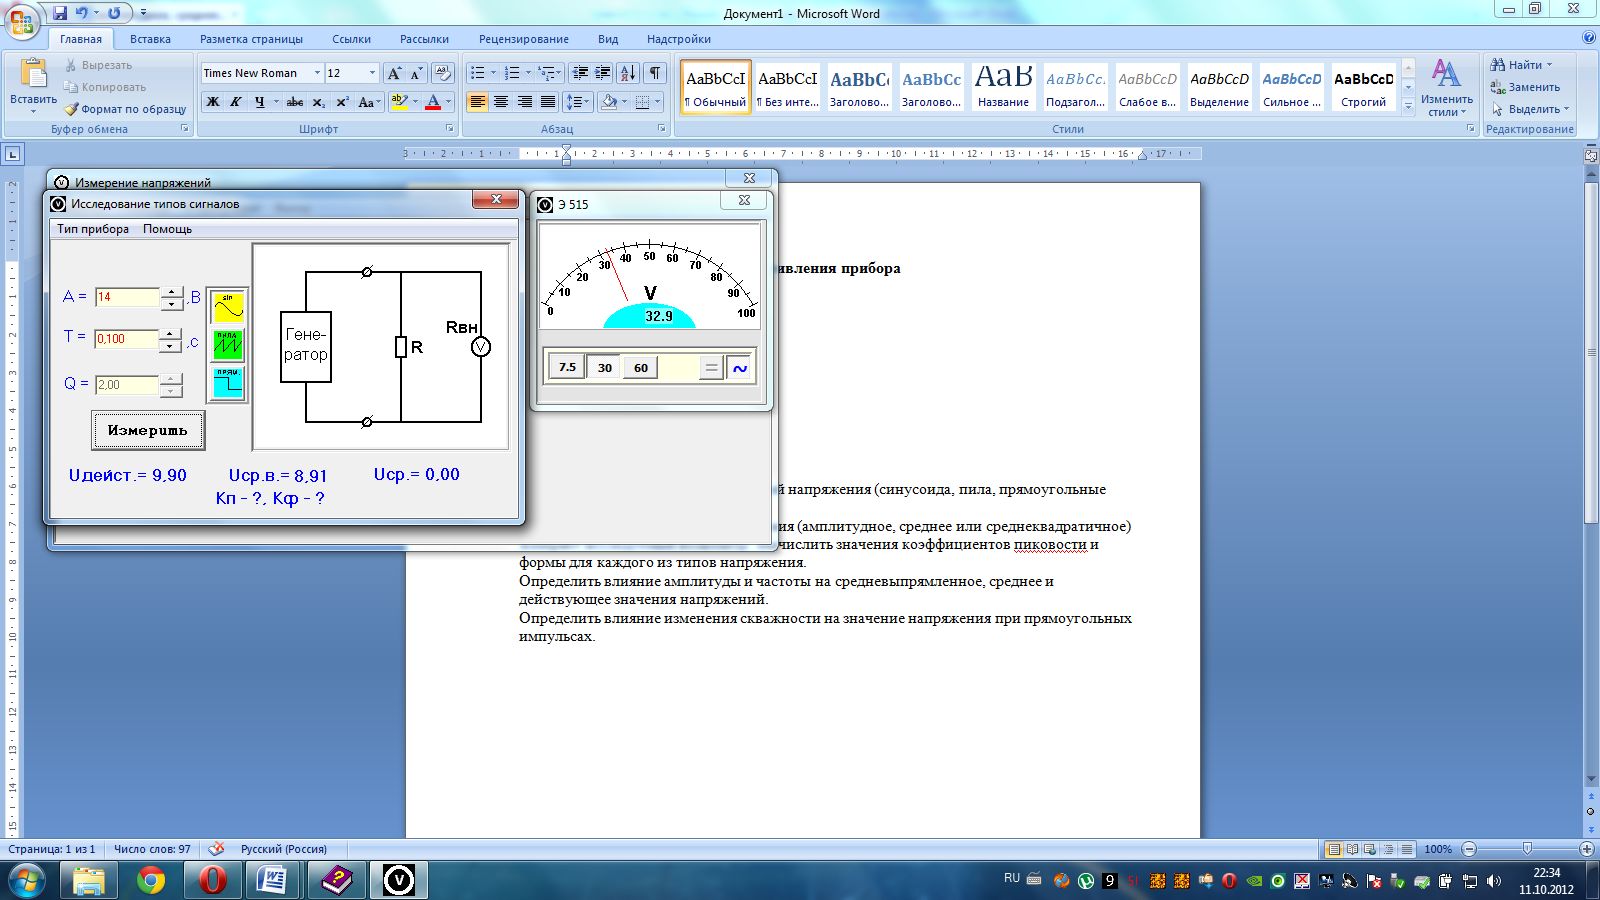Align text to the left
The height and width of the screenshot is (900, 1600).
(478, 102)
